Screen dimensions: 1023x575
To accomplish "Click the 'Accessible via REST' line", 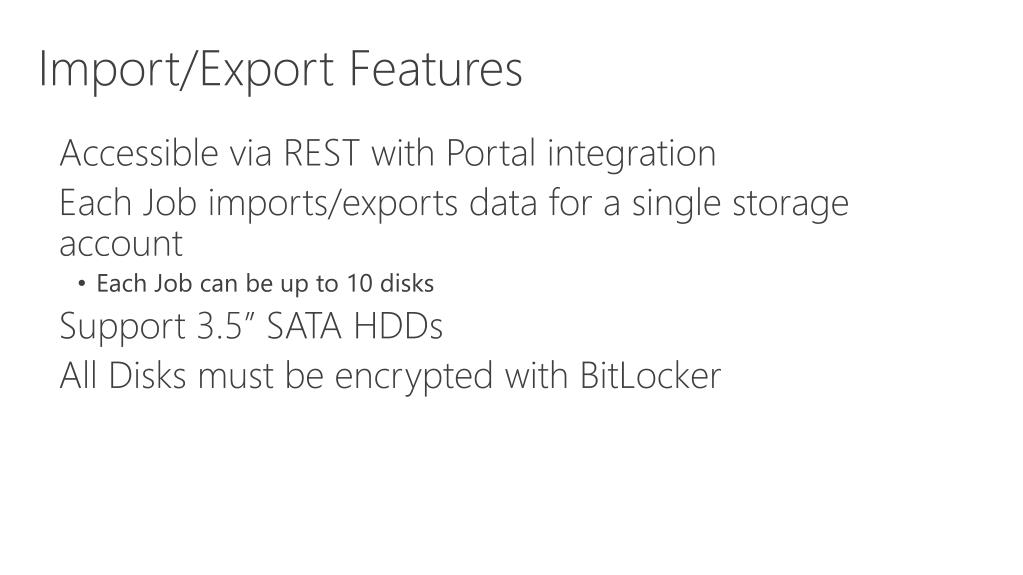I will pos(388,154).
